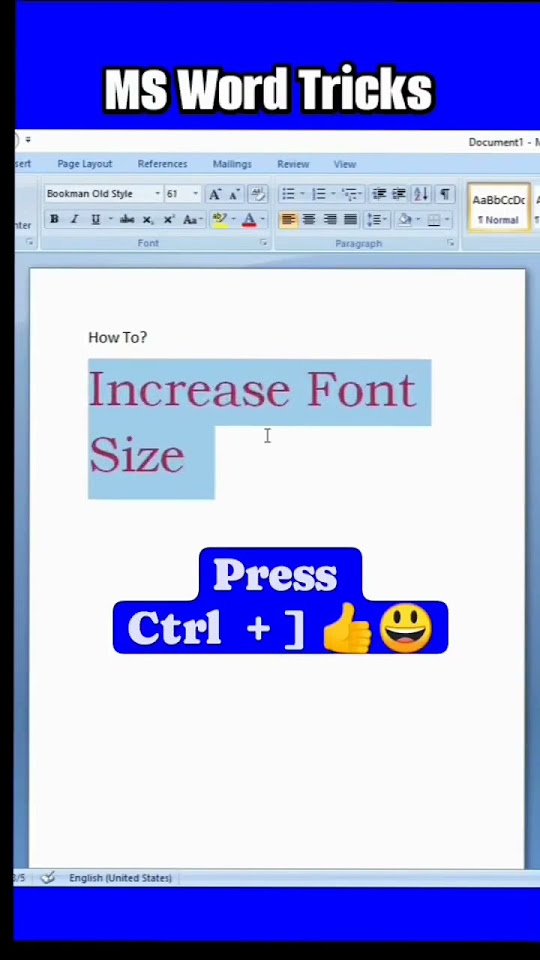This screenshot has height=960, width=540.
Task: Launch the Paragraph dialog box
Action: click(451, 243)
